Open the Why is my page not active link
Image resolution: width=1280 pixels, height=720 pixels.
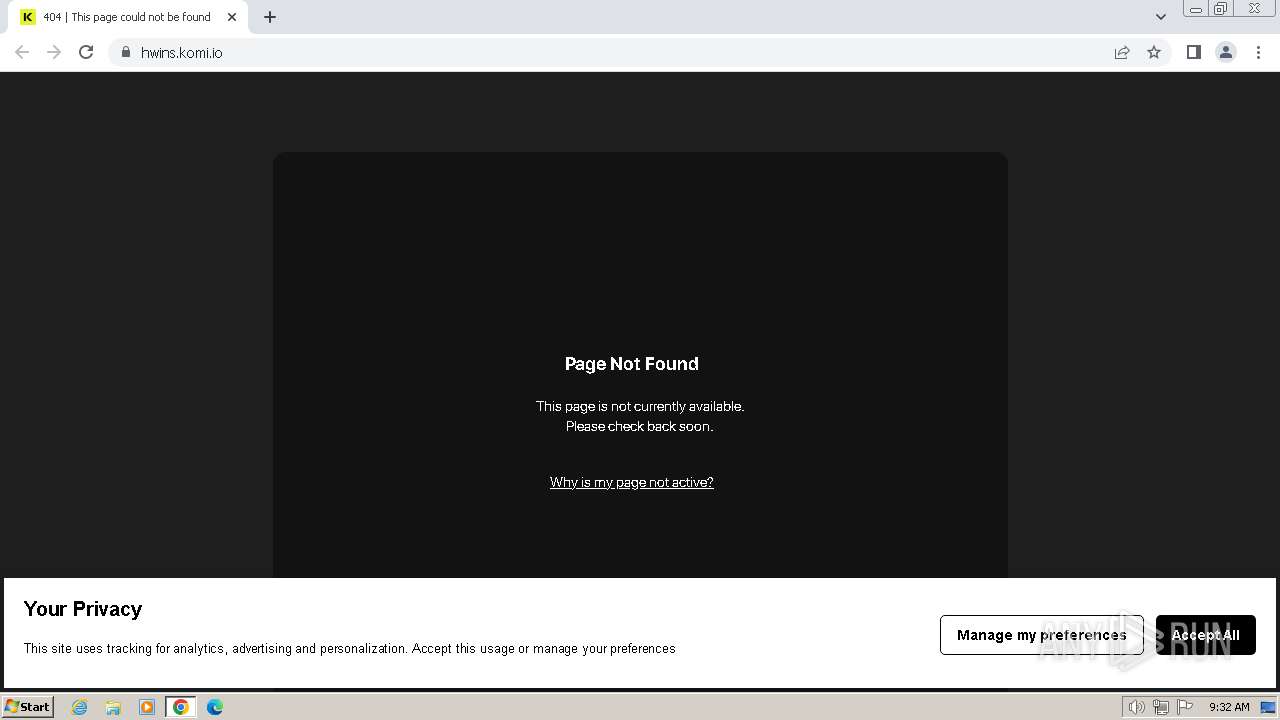pyautogui.click(x=632, y=482)
